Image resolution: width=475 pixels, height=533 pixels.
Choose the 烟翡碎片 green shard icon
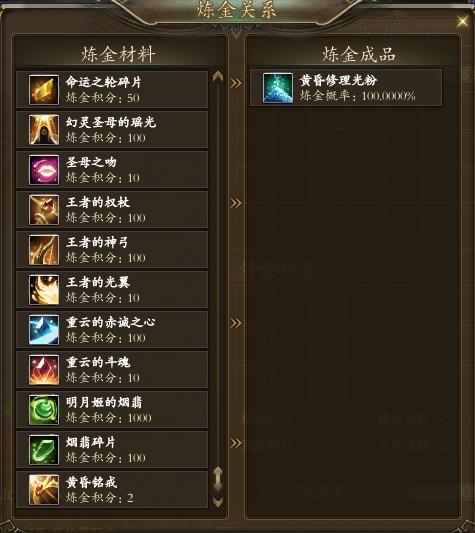pos(44,450)
